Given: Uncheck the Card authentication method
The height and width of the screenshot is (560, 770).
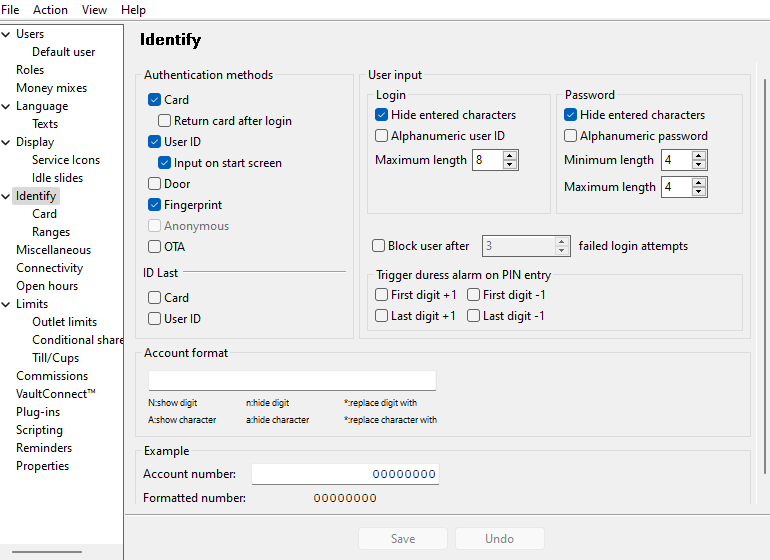Looking at the screenshot, I should click(x=155, y=100).
